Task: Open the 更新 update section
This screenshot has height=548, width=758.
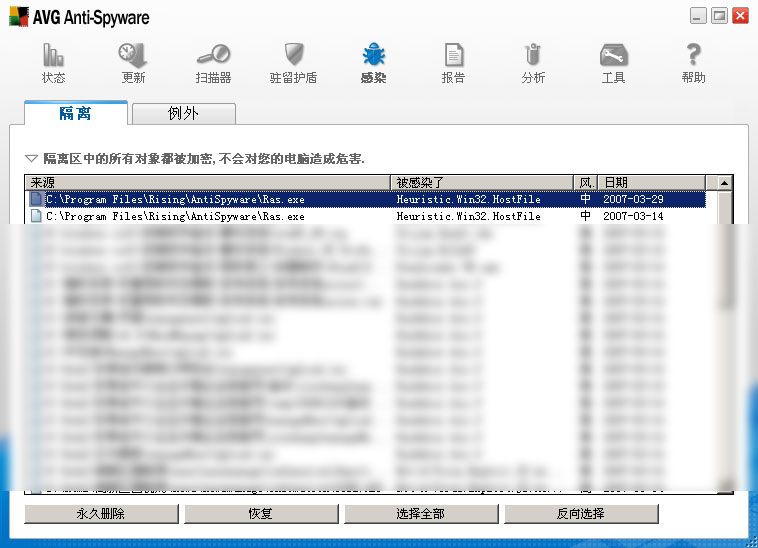Action: 133,63
